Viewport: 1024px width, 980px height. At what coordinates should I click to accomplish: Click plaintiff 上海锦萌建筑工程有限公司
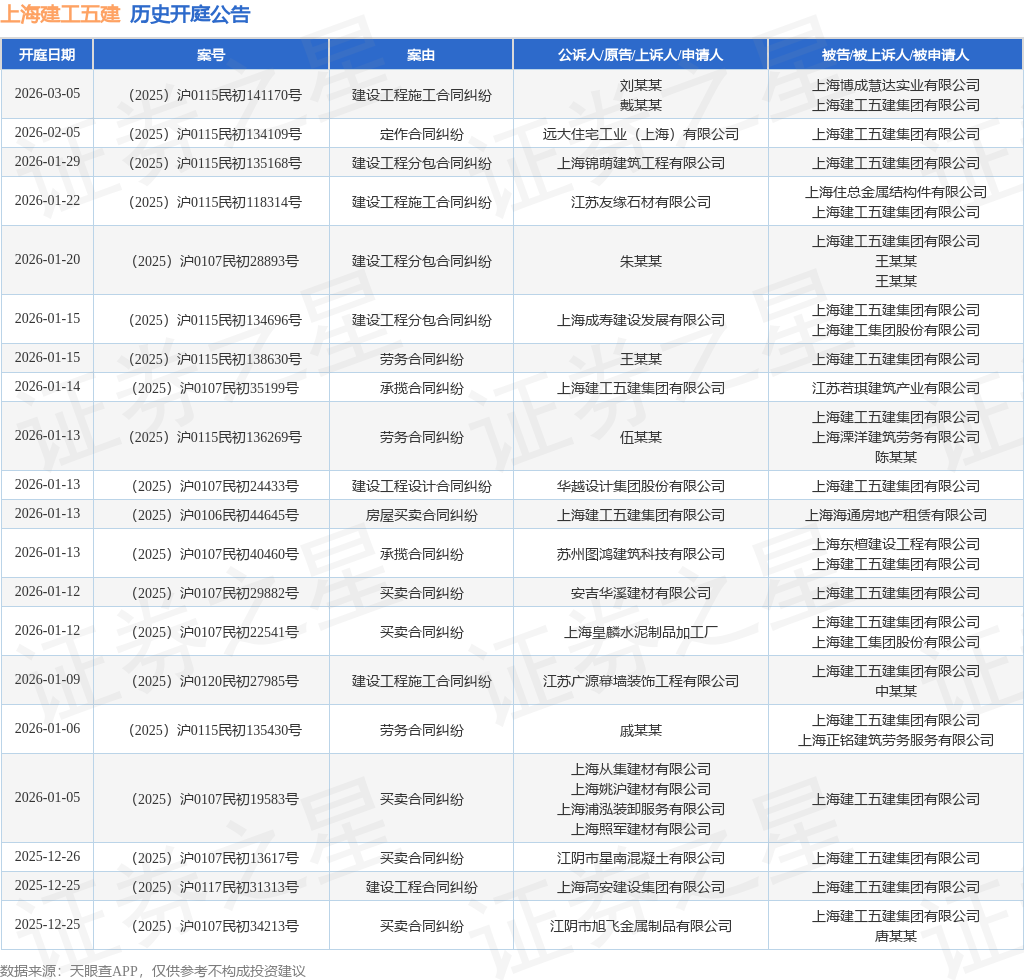(x=641, y=163)
